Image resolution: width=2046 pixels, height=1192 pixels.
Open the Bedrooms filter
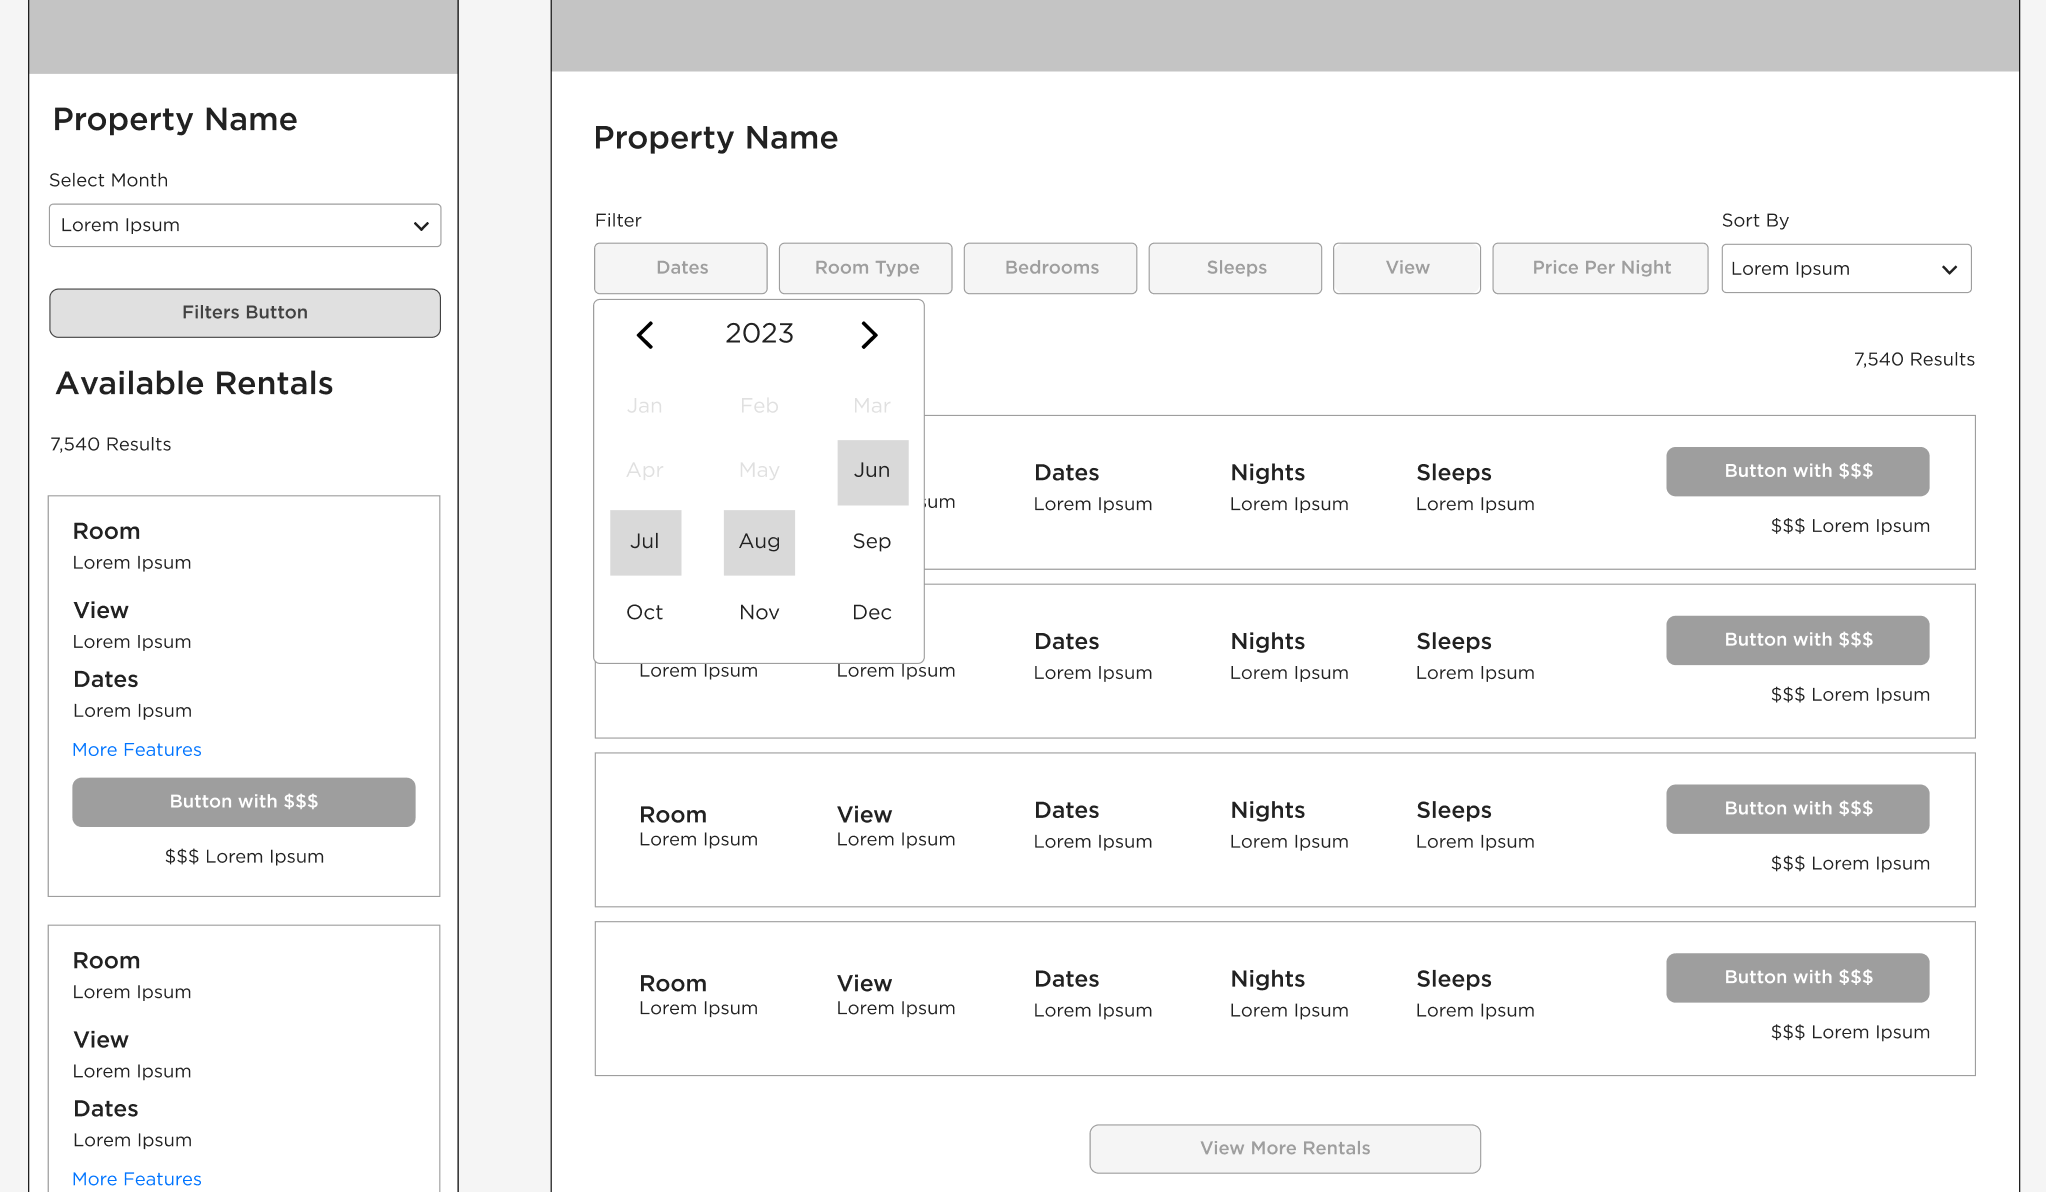[1050, 268]
